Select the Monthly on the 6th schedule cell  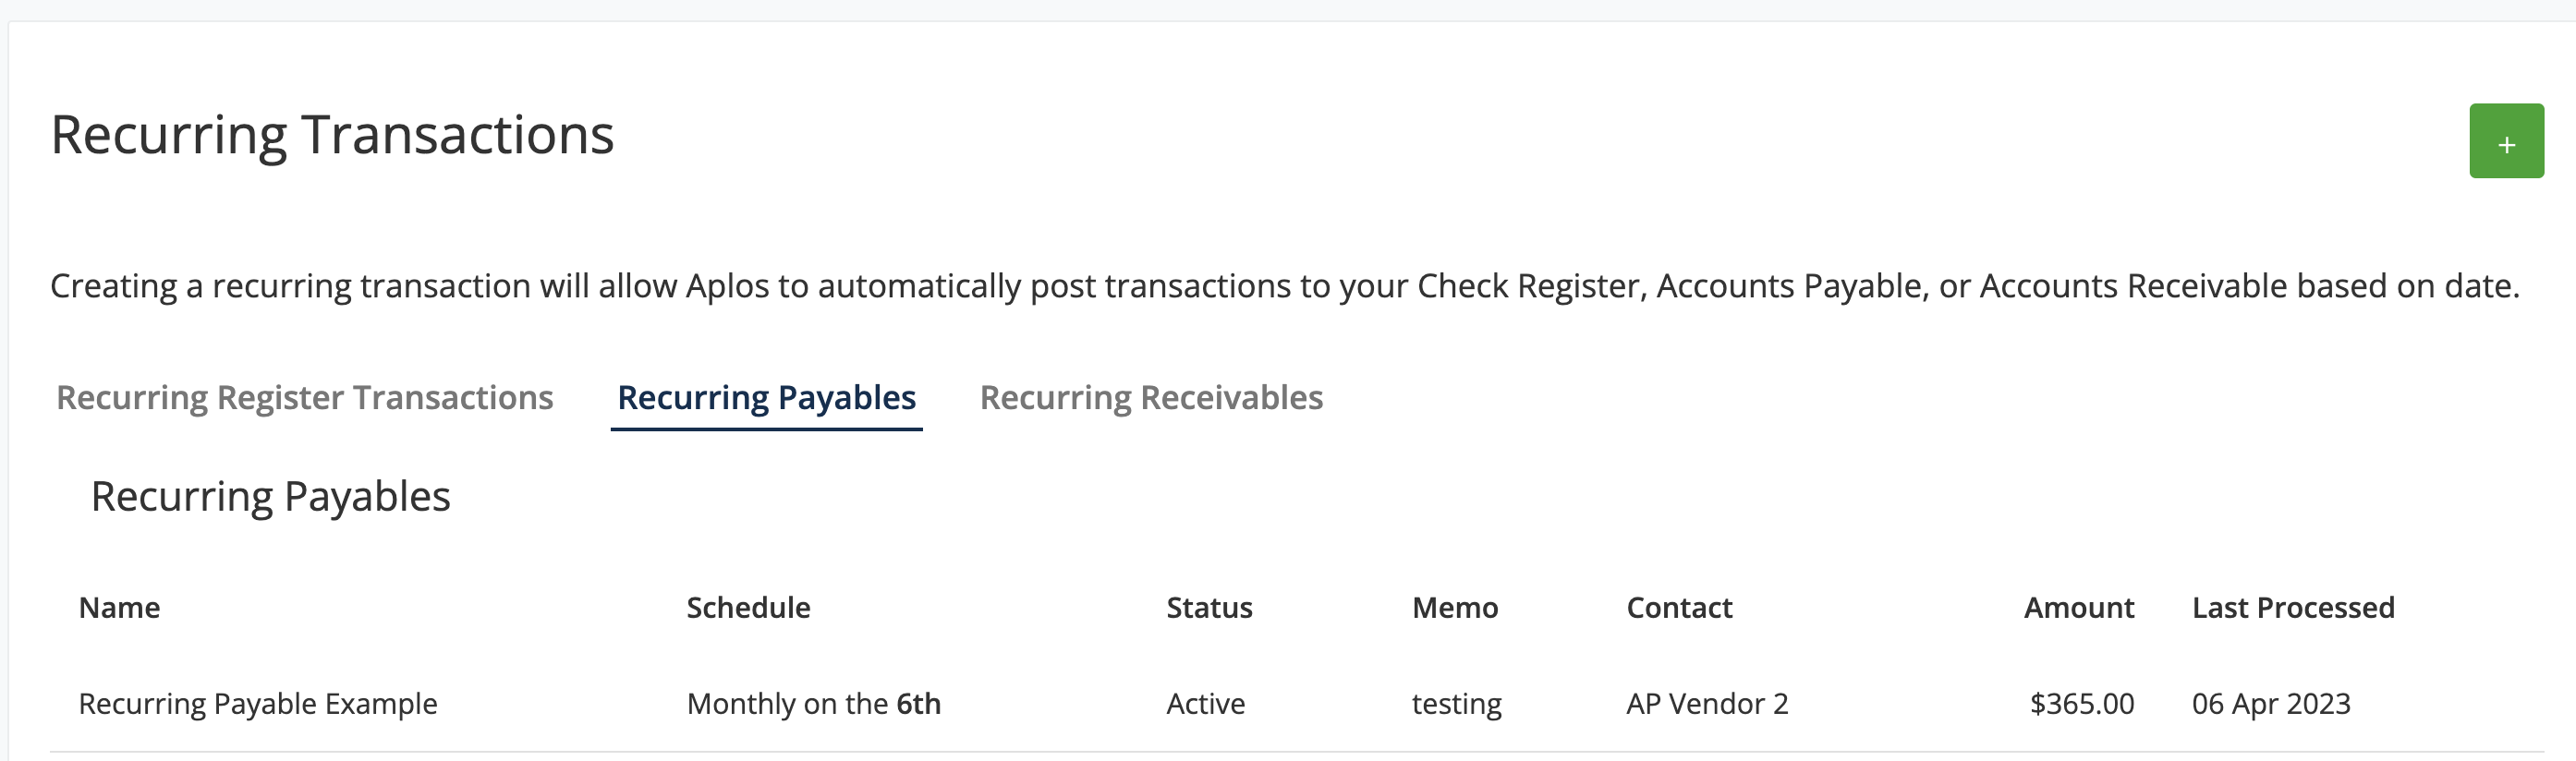coord(813,704)
